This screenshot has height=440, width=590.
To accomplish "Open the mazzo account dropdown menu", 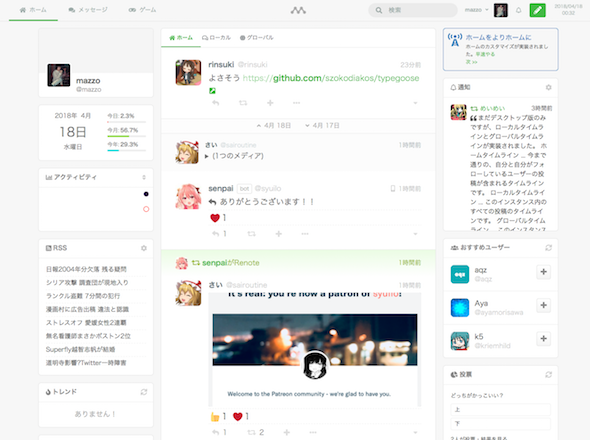I will pyautogui.click(x=476, y=10).
